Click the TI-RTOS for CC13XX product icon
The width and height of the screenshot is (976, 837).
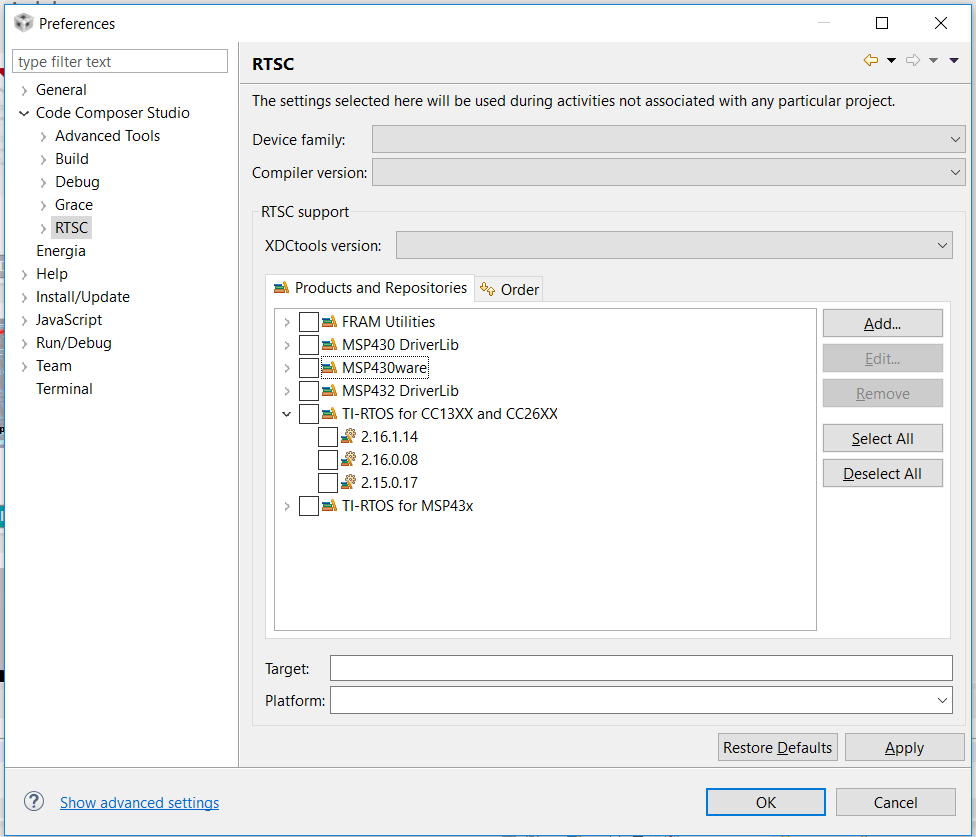tap(329, 414)
